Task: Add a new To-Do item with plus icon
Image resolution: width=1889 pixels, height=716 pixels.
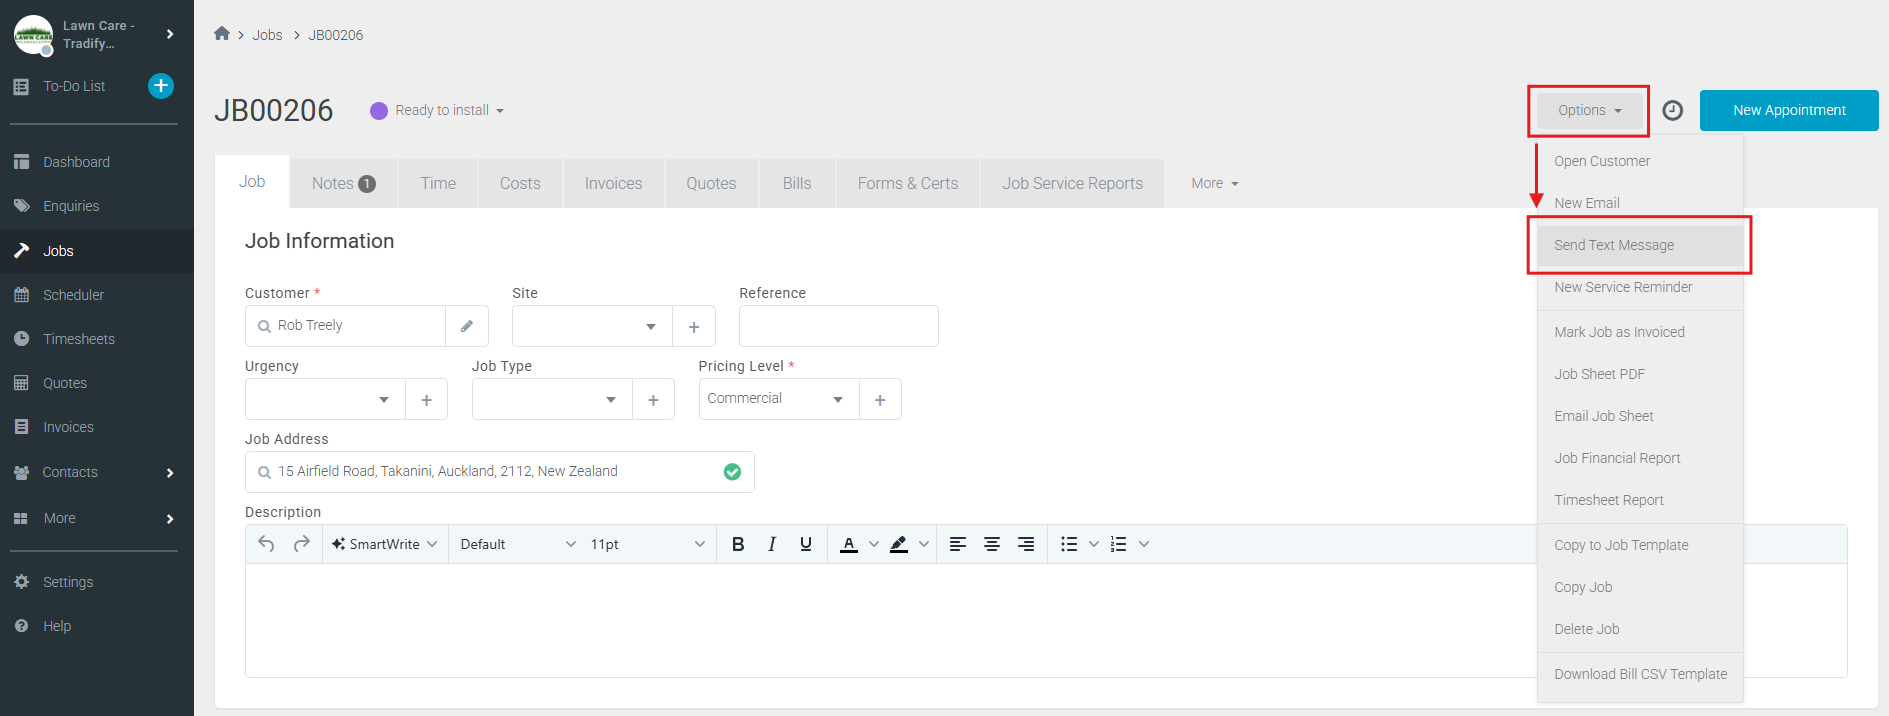Action: (x=161, y=86)
